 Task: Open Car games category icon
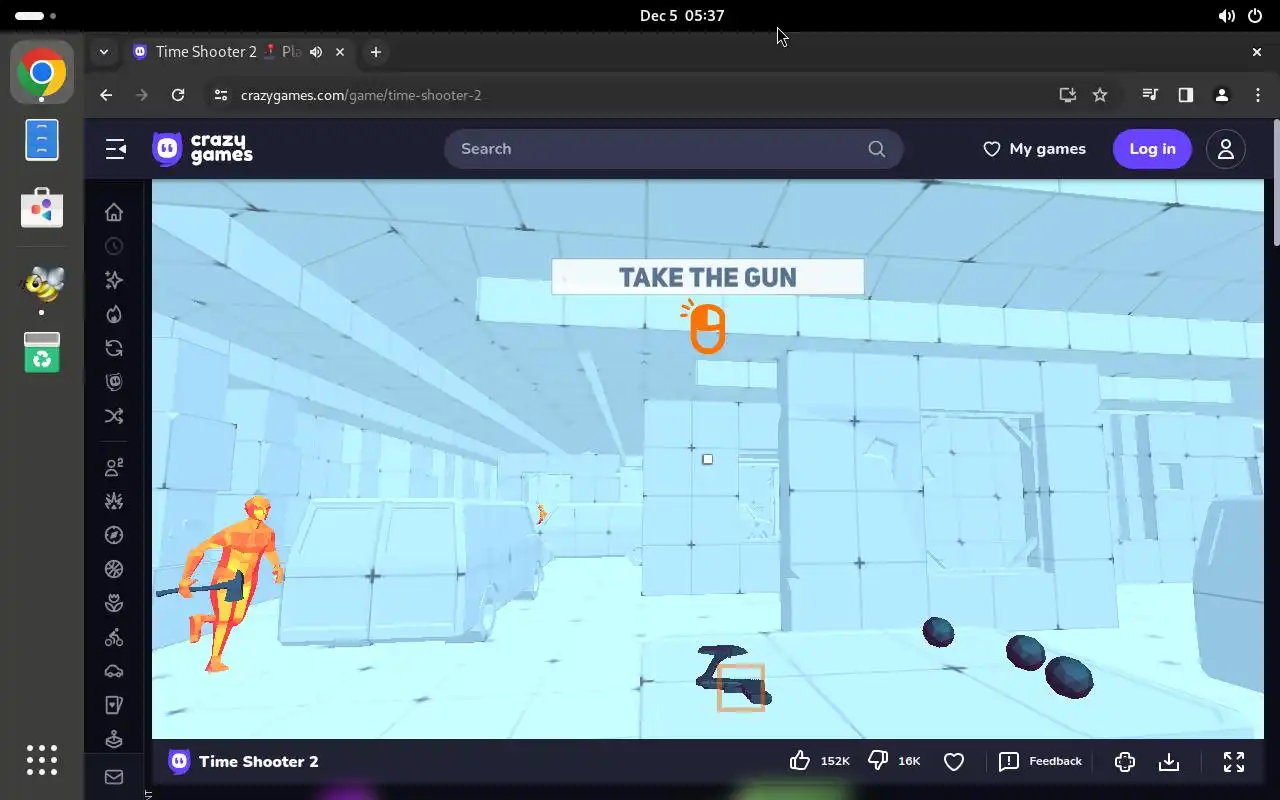[x=114, y=671]
